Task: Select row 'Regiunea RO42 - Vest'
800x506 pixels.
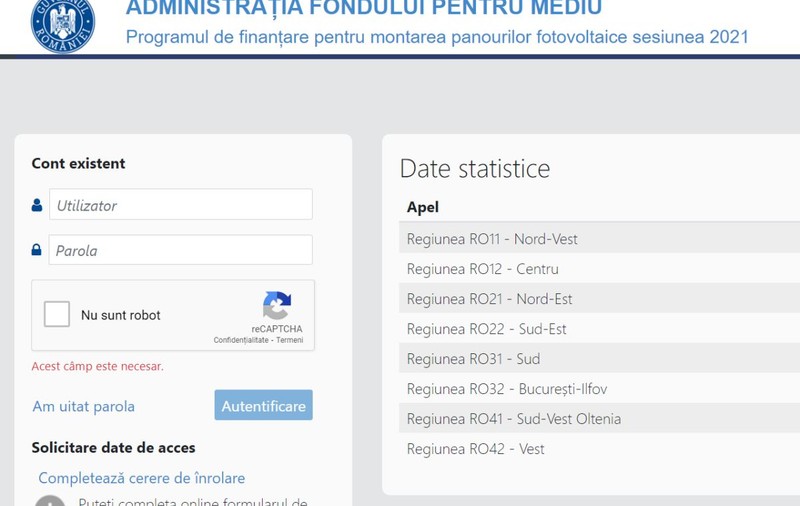Action: 599,448
